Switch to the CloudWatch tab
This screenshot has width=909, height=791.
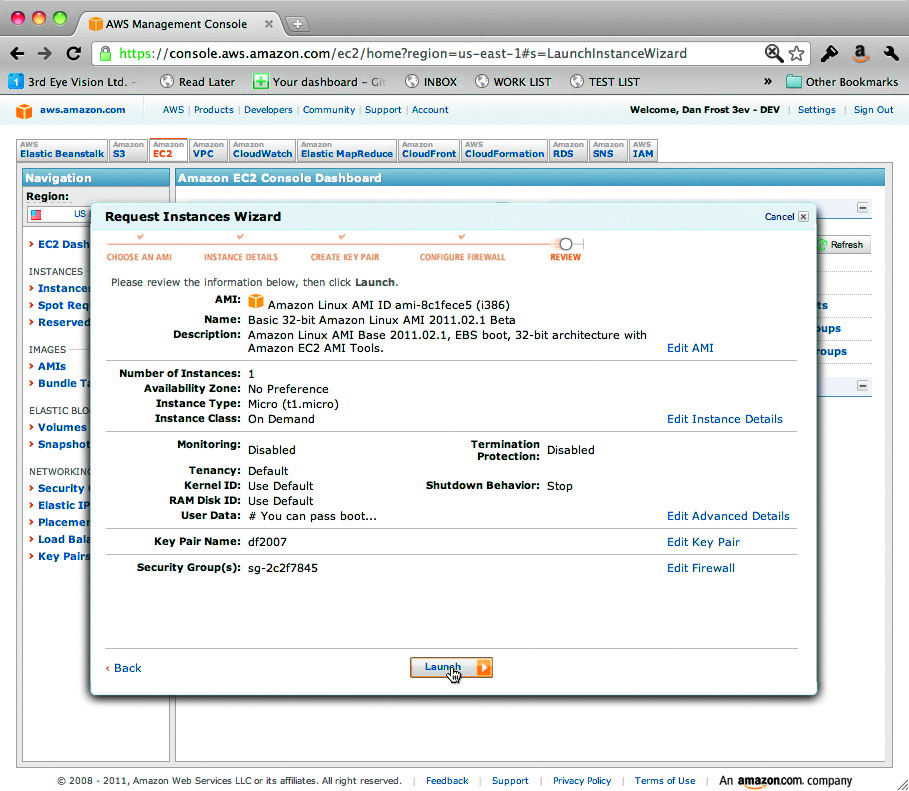(262, 150)
